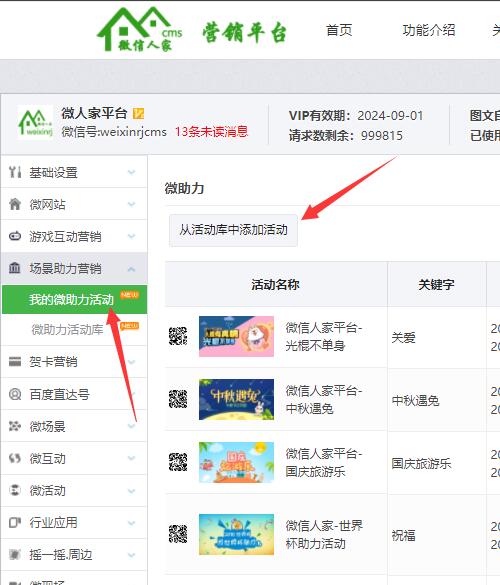Click the 贺卡营销 card icon

[15, 362]
